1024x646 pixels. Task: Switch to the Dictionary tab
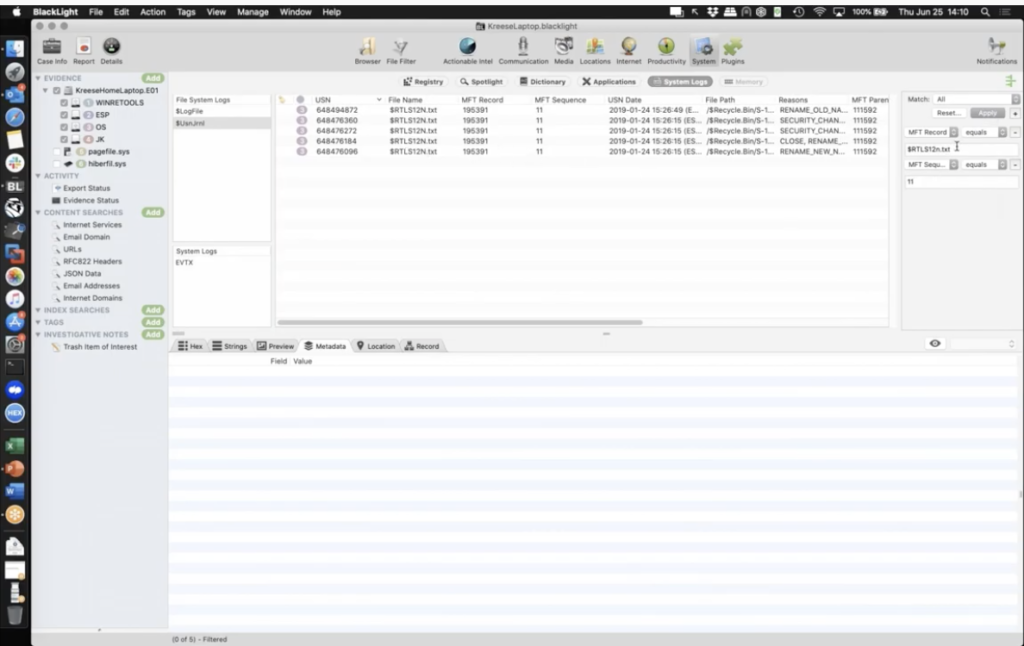(542, 82)
